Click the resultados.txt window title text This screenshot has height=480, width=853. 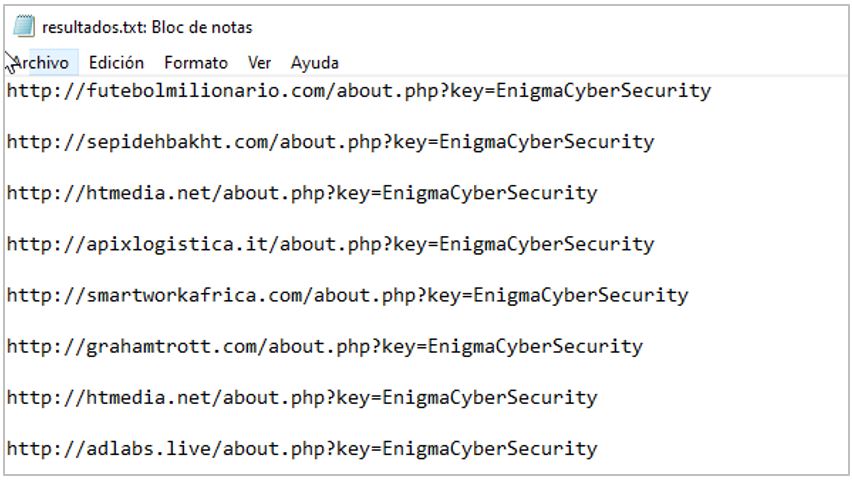(x=147, y=27)
